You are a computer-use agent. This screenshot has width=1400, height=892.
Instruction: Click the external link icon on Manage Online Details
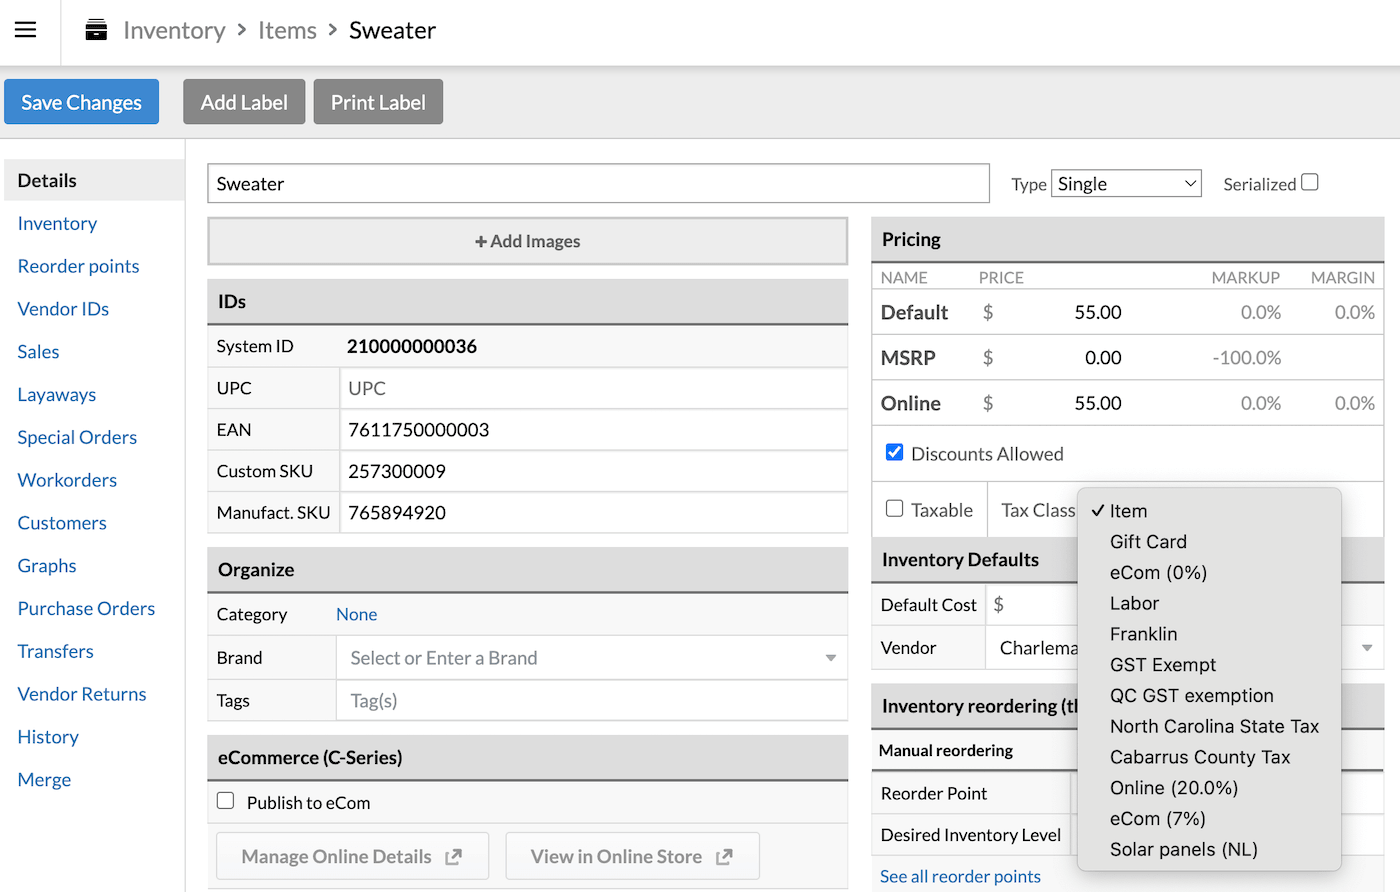[453, 857]
